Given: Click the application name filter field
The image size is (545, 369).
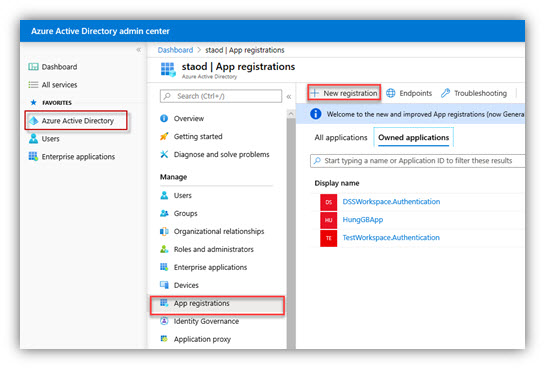Looking at the screenshot, I should pos(417,161).
